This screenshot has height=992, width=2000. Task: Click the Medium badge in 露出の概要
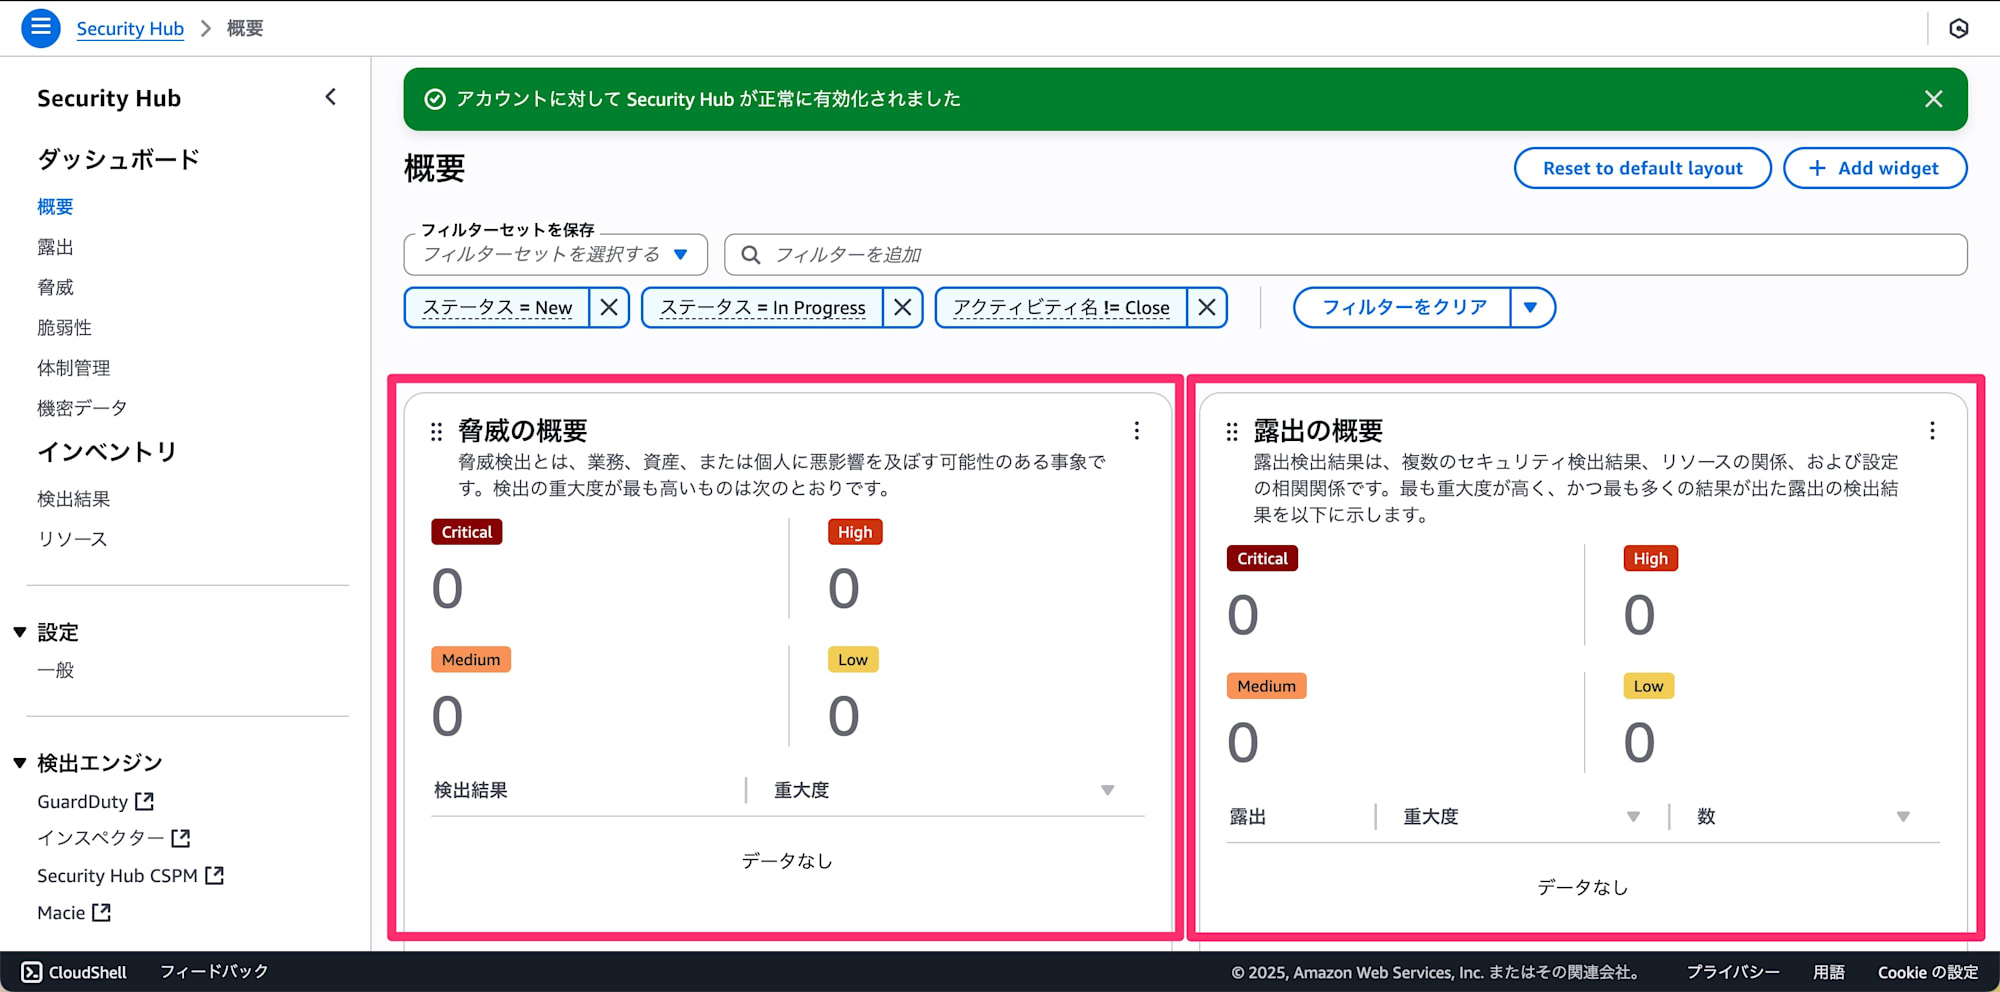(x=1266, y=686)
